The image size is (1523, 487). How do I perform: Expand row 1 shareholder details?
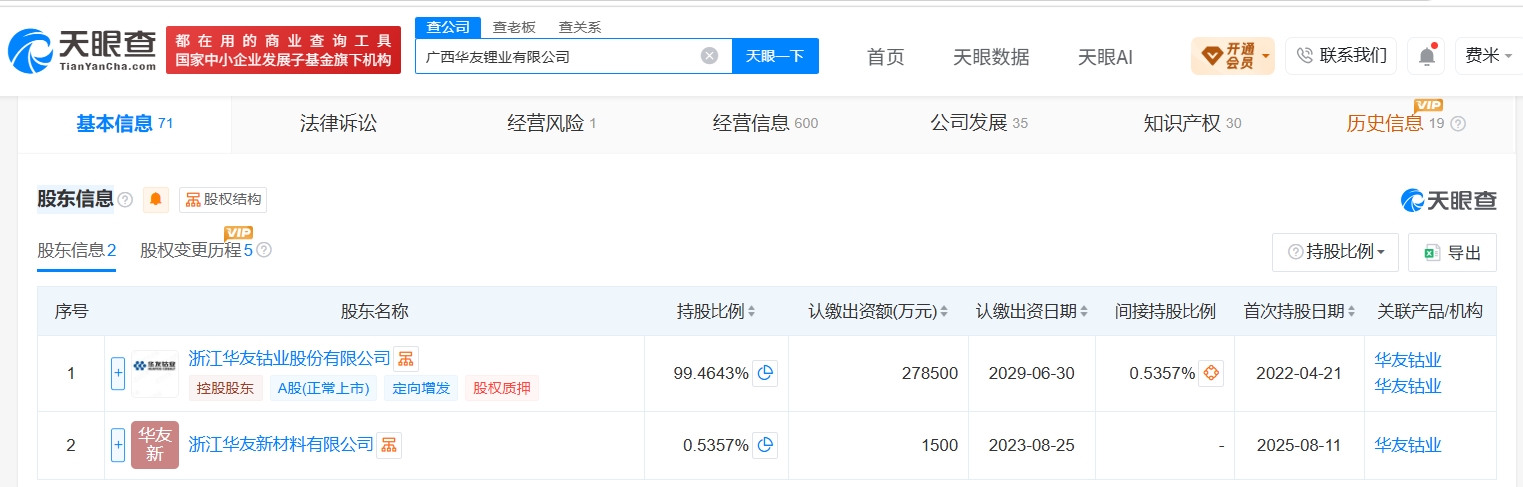[118, 373]
